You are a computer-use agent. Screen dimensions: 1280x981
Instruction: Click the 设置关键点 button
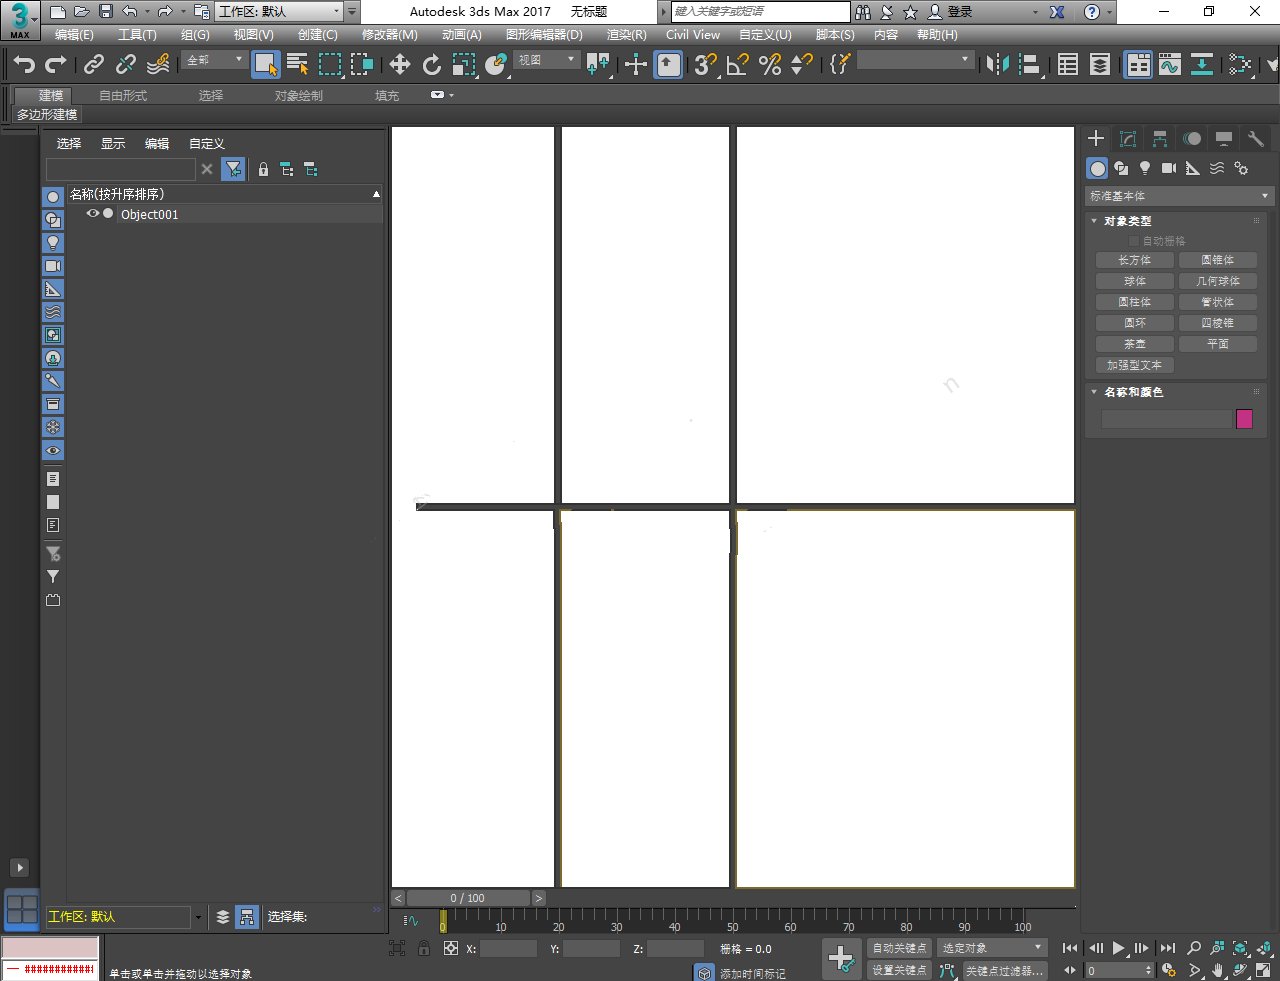coord(899,970)
